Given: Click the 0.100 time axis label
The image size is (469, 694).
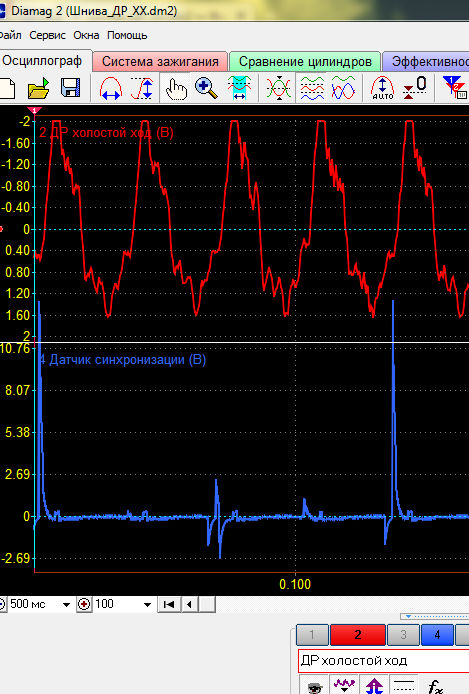Looking at the screenshot, I should click(x=295, y=584).
